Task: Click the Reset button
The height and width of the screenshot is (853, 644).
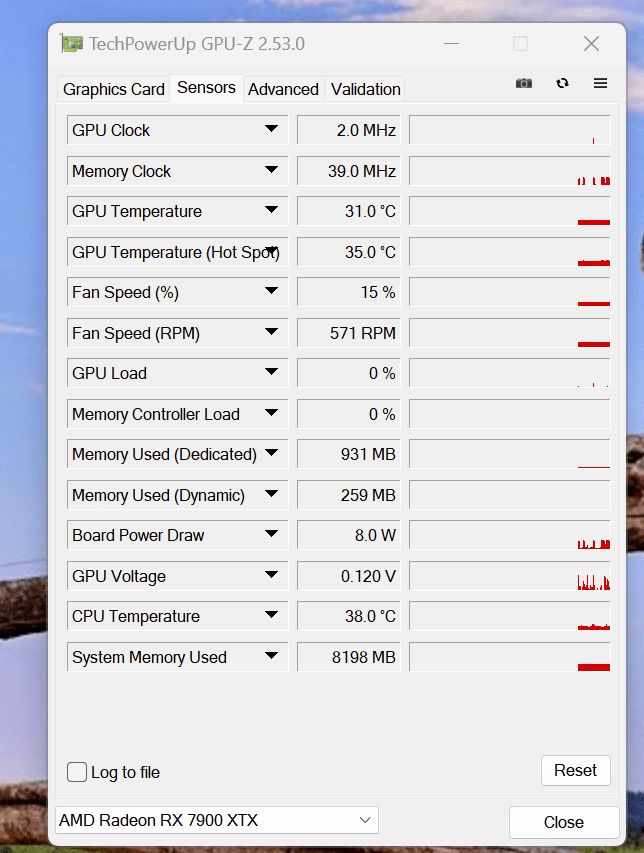Action: click(575, 770)
